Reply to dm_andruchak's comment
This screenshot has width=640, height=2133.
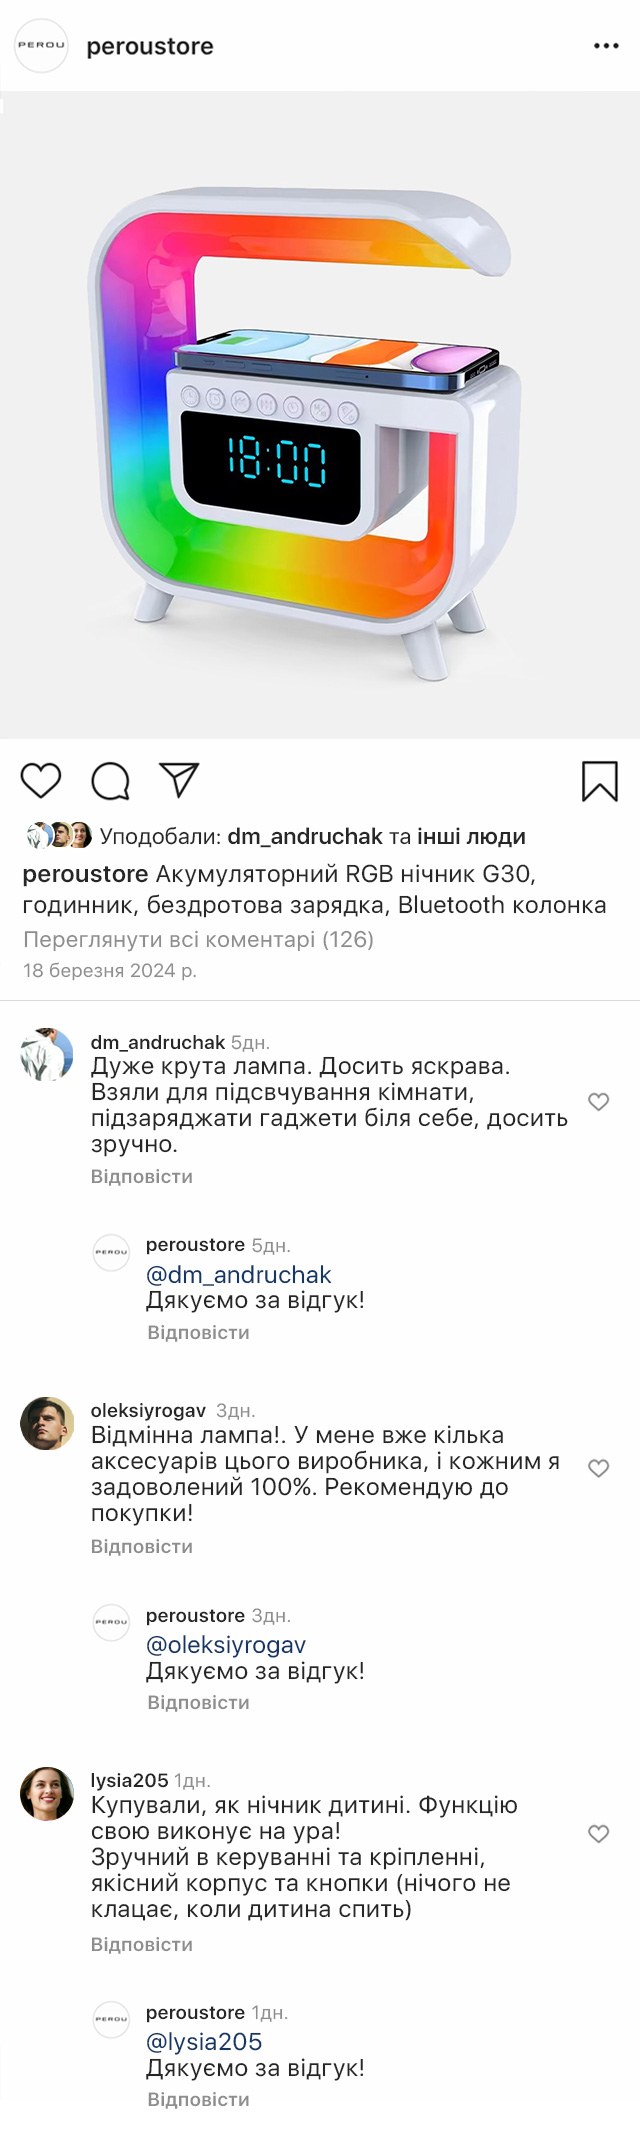pos(142,1176)
